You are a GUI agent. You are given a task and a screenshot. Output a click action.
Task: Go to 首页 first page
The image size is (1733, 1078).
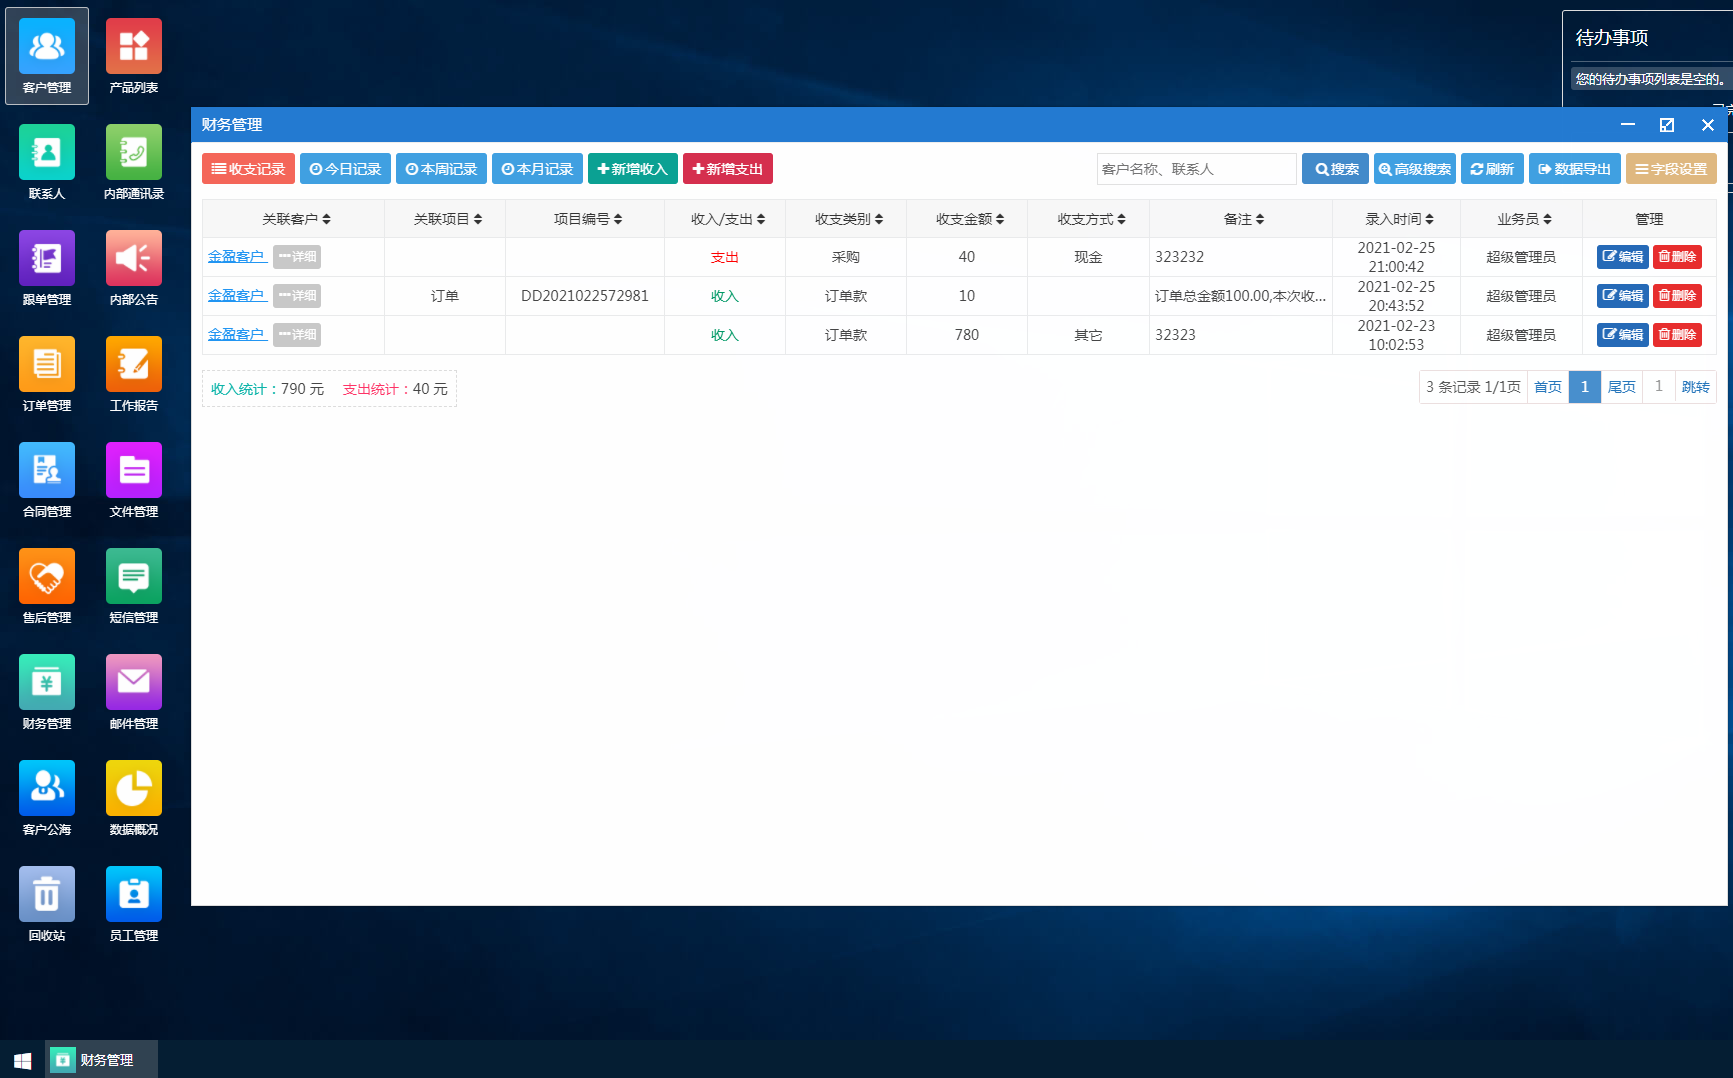(1548, 387)
